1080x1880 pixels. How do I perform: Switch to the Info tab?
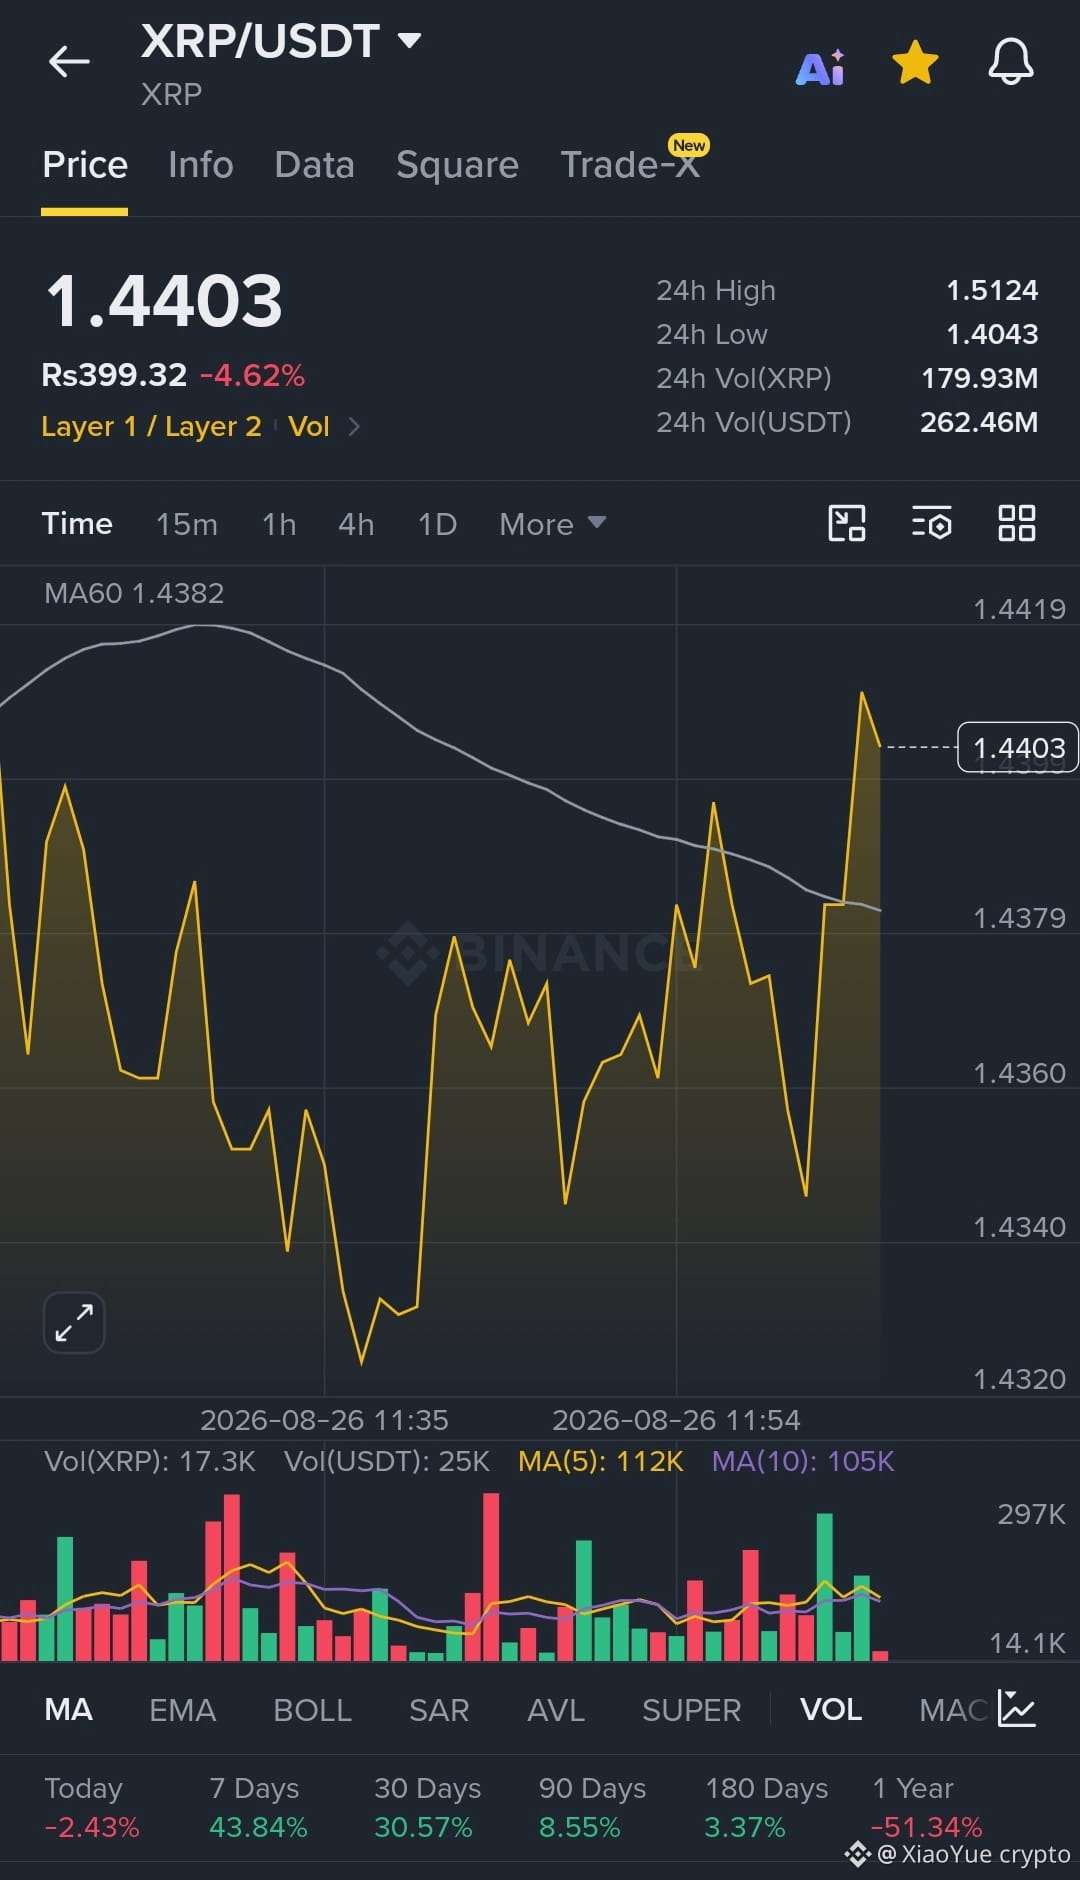click(x=201, y=165)
